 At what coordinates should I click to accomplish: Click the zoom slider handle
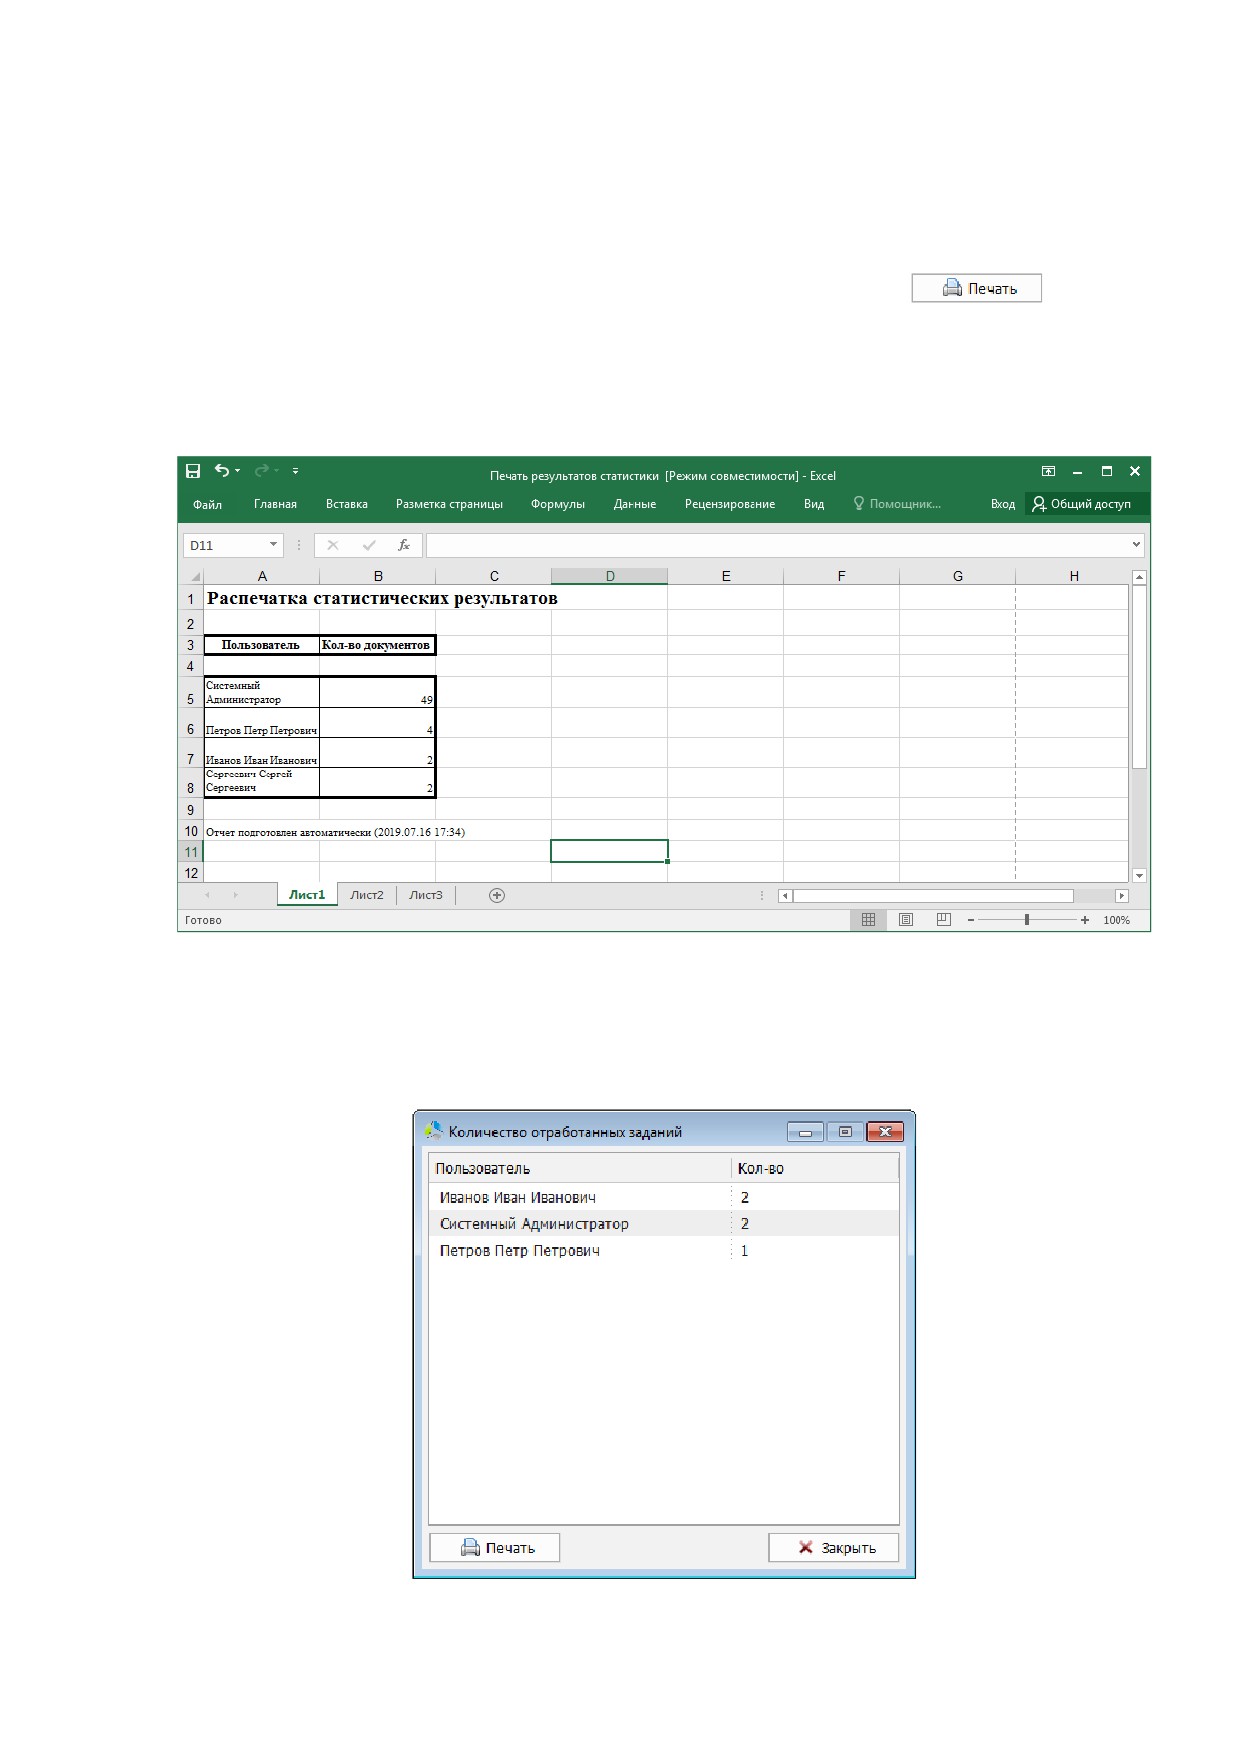click(x=1027, y=920)
